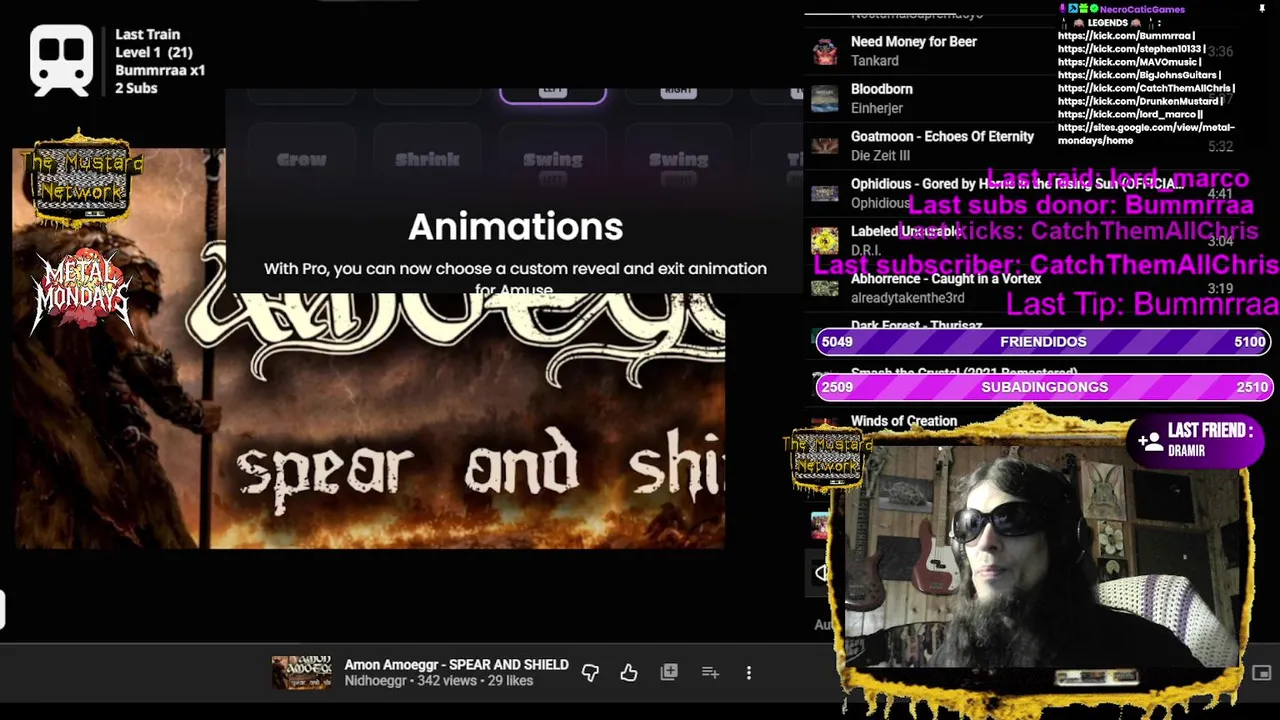Click the Last subscriber: CatchThemAllChris label
1280x720 pixels.
1046,265
